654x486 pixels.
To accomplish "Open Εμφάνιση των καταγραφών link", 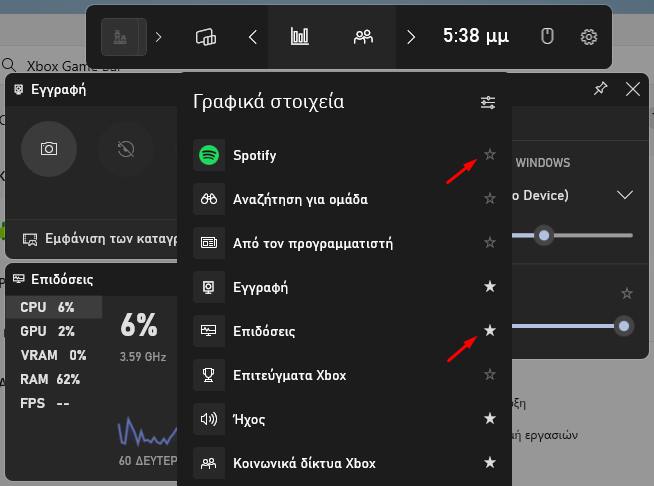I will 100,239.
